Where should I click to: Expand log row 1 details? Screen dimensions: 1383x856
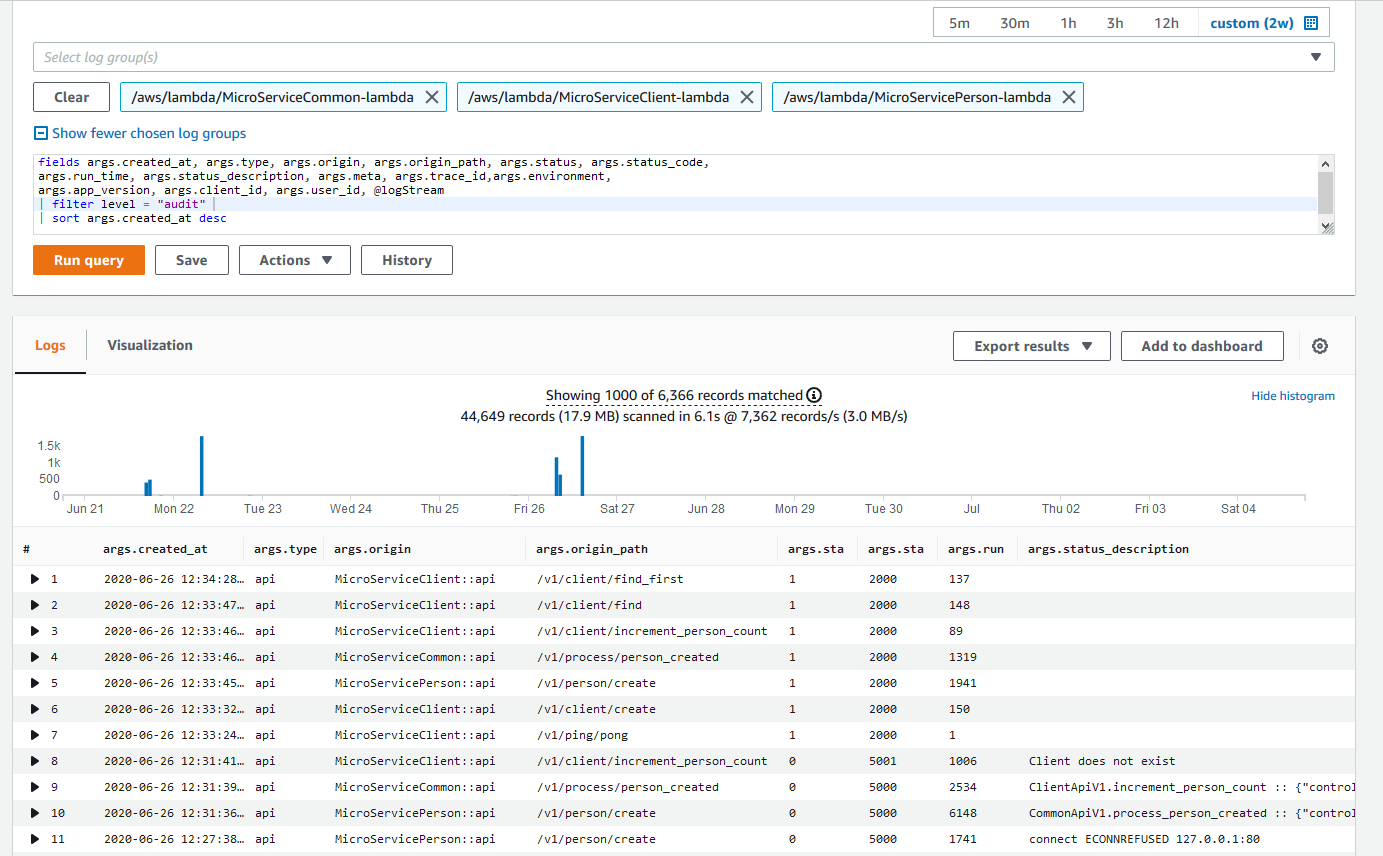(x=35, y=579)
